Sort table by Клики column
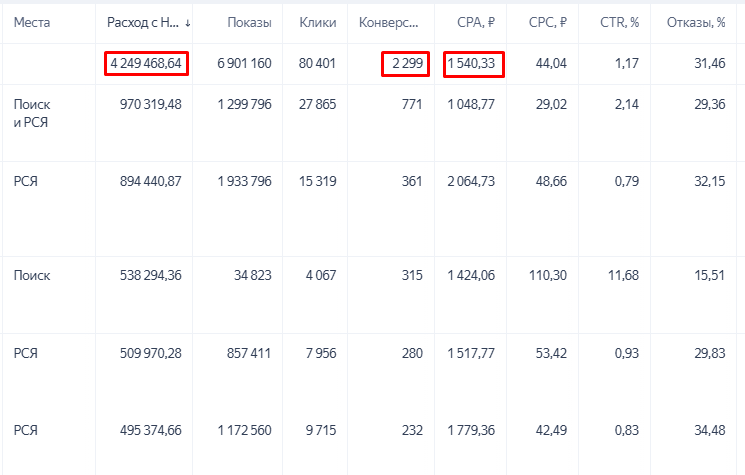Screen dimensions: 745x475 (318, 22)
